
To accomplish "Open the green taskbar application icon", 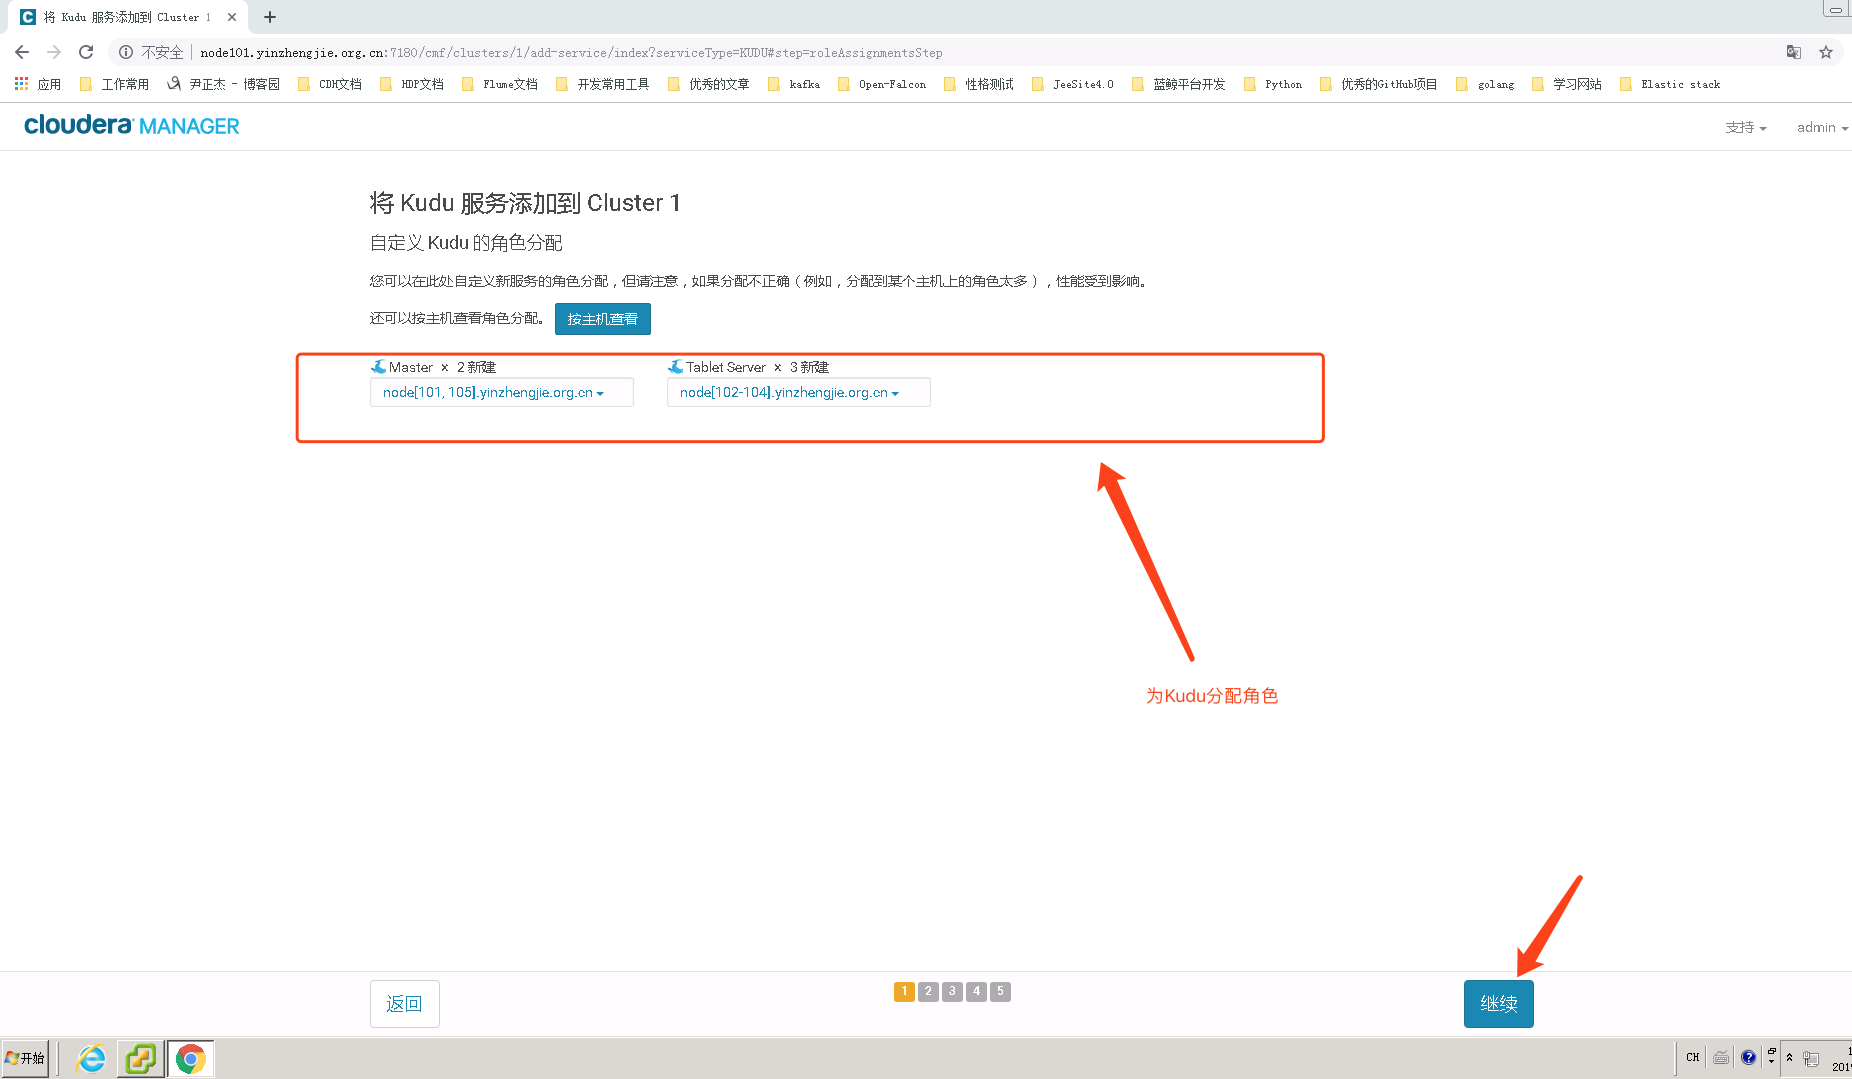I will 141,1058.
